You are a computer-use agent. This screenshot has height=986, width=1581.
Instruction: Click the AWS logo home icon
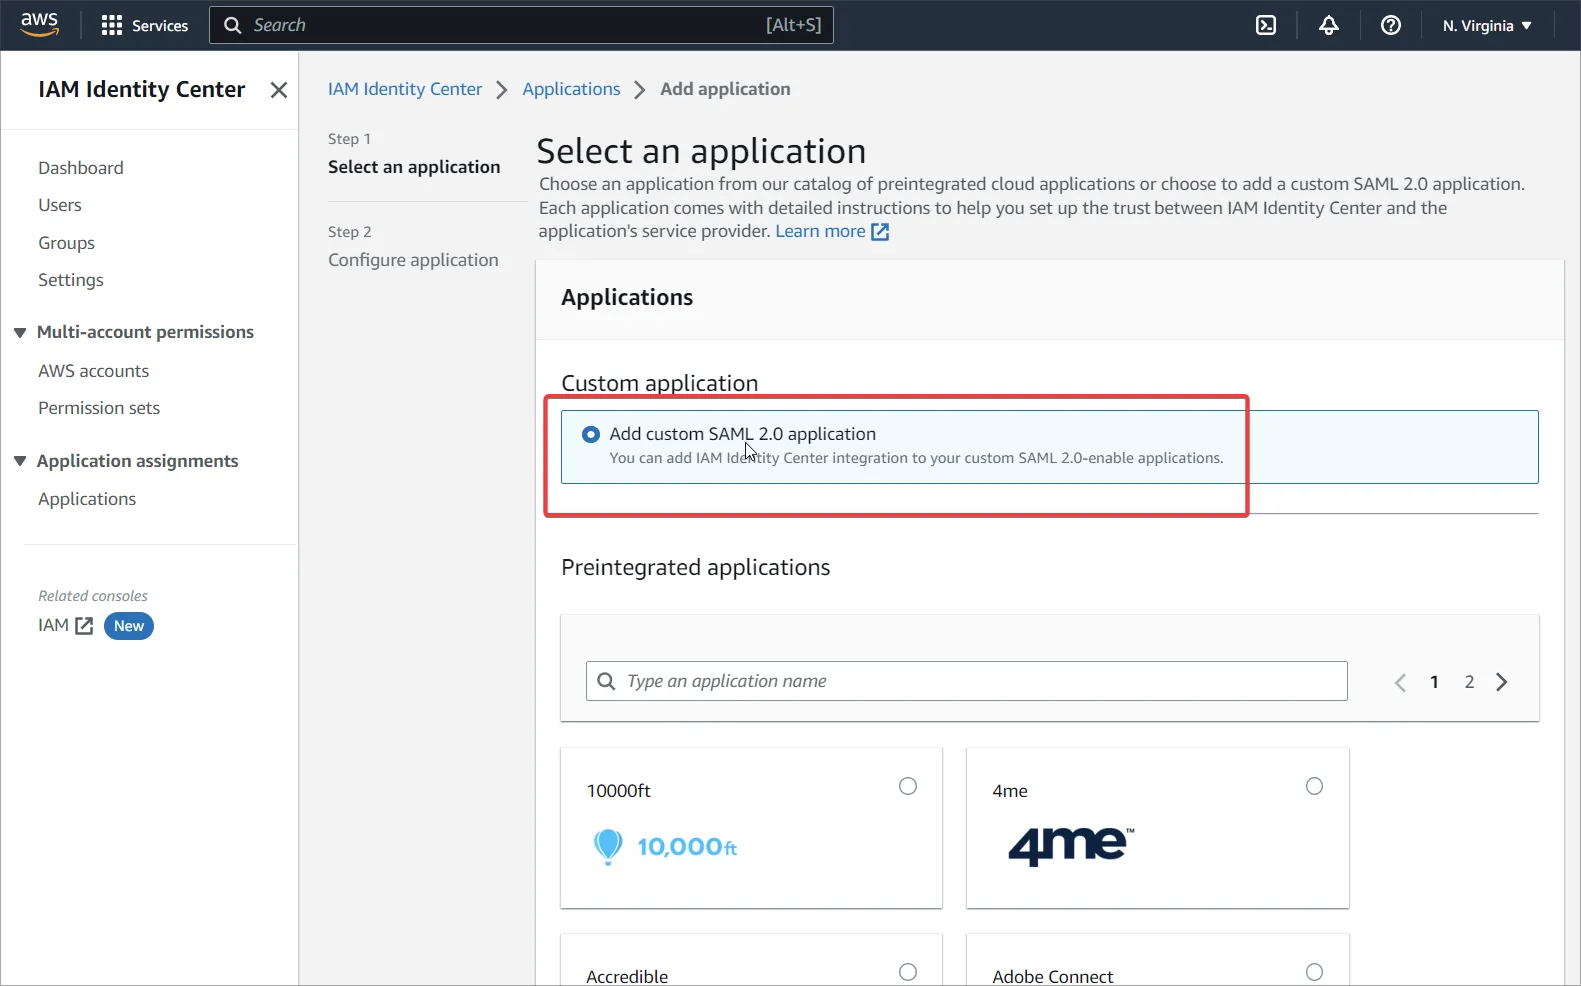pos(40,24)
